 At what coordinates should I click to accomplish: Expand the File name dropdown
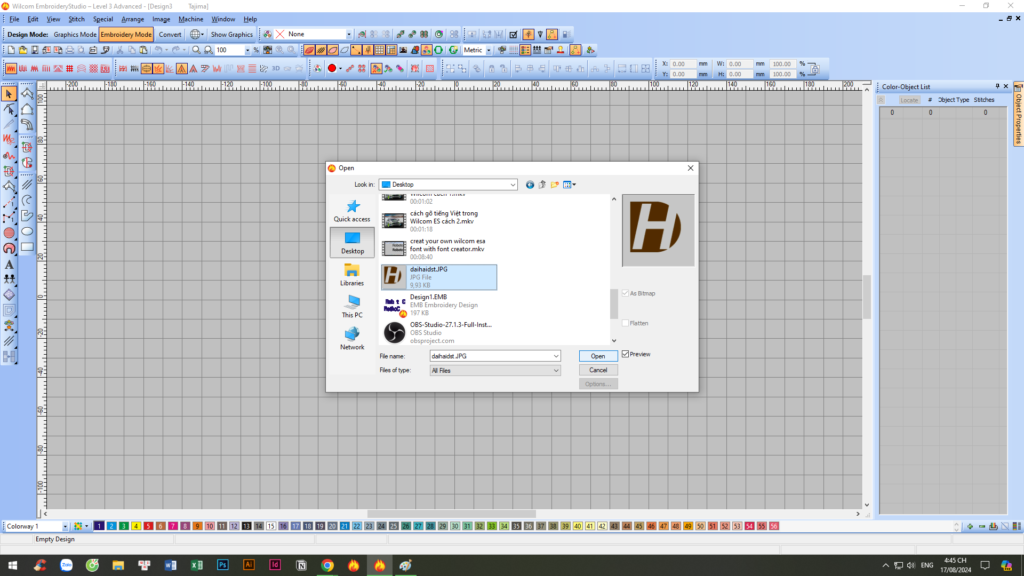pyautogui.click(x=556, y=356)
